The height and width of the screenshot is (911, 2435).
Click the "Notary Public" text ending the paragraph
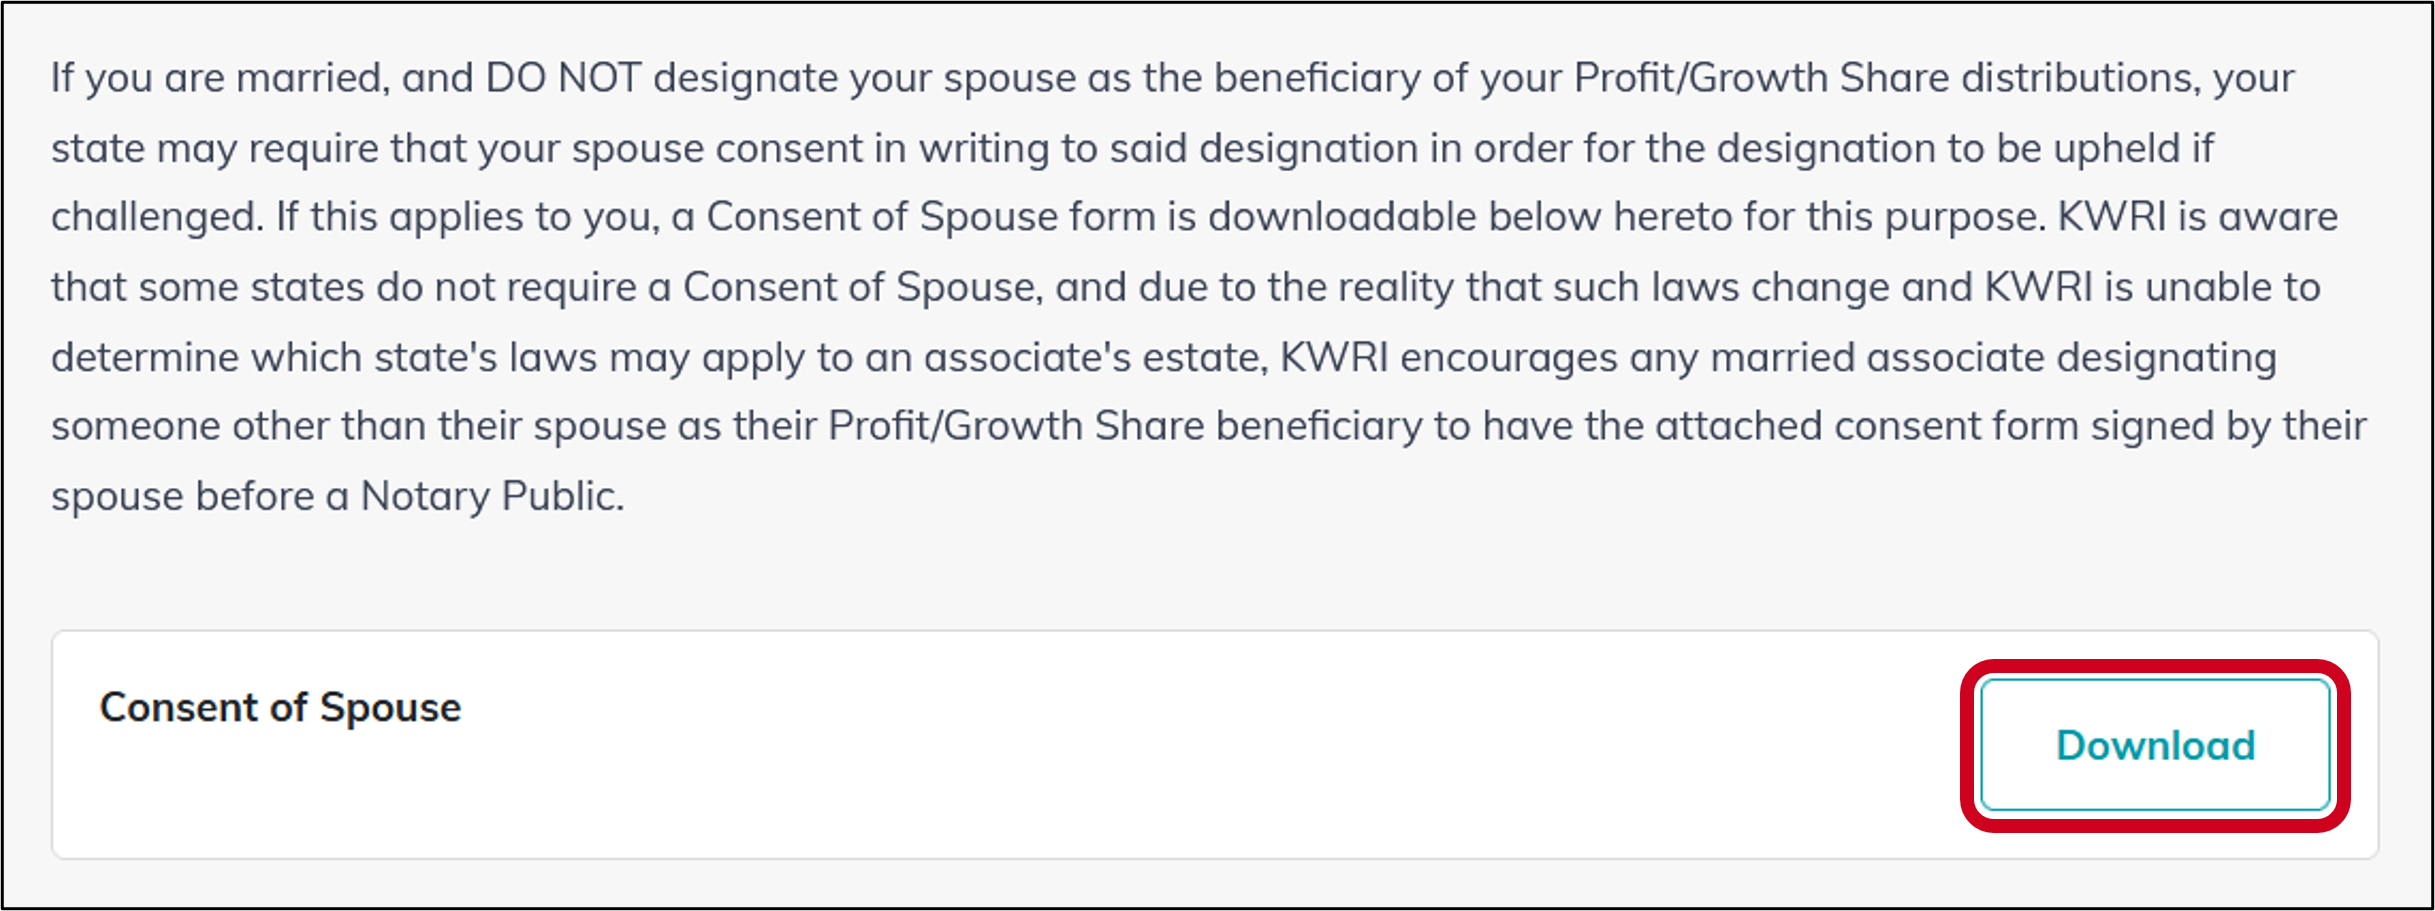492,496
